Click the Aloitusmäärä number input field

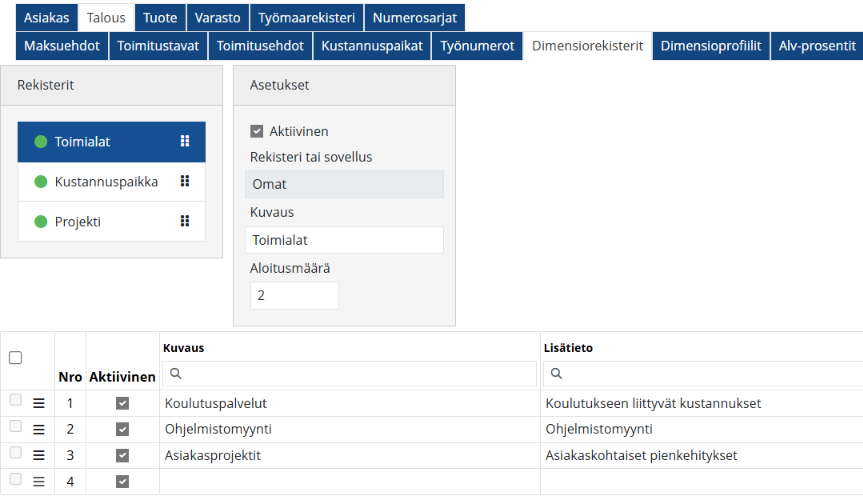(x=294, y=296)
